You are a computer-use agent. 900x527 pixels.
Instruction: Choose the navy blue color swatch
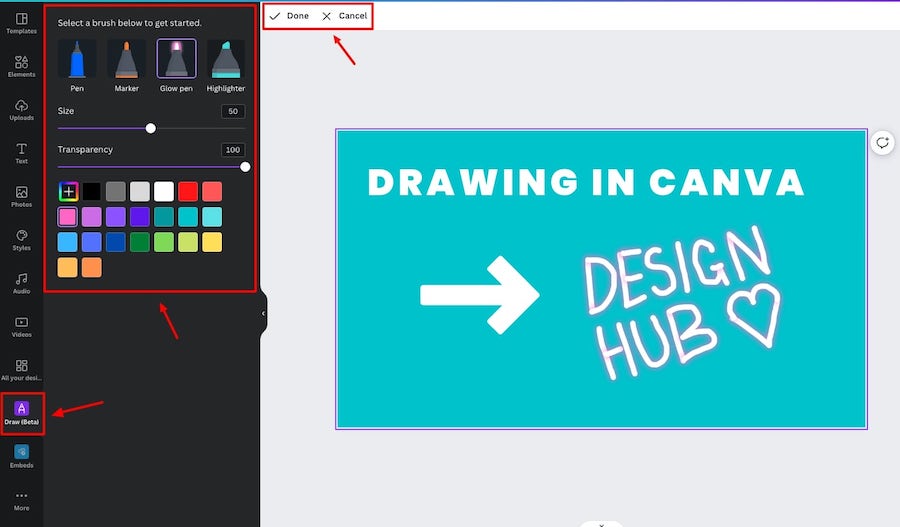pos(115,242)
